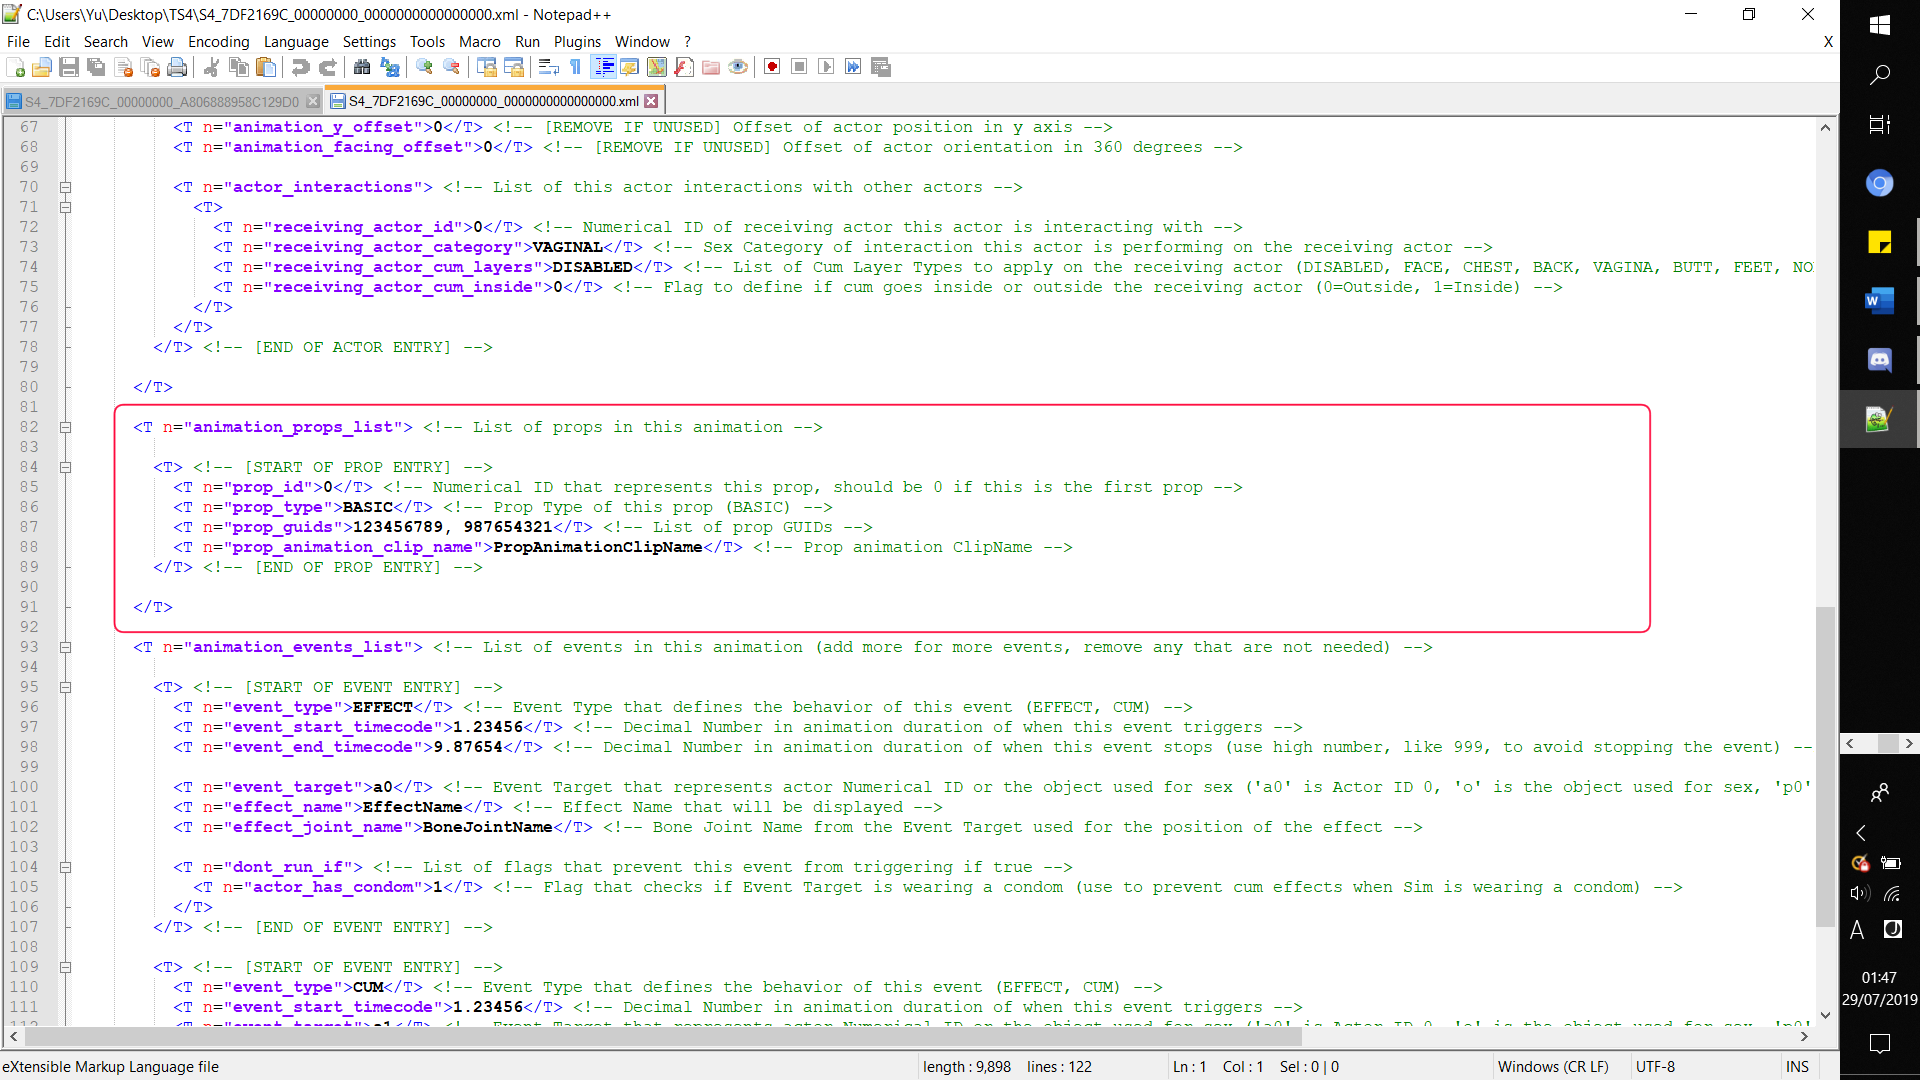This screenshot has height=1080, width=1920.
Task: Toggle Synchronize Horizontal Scrolling icon
Action: click(x=514, y=67)
